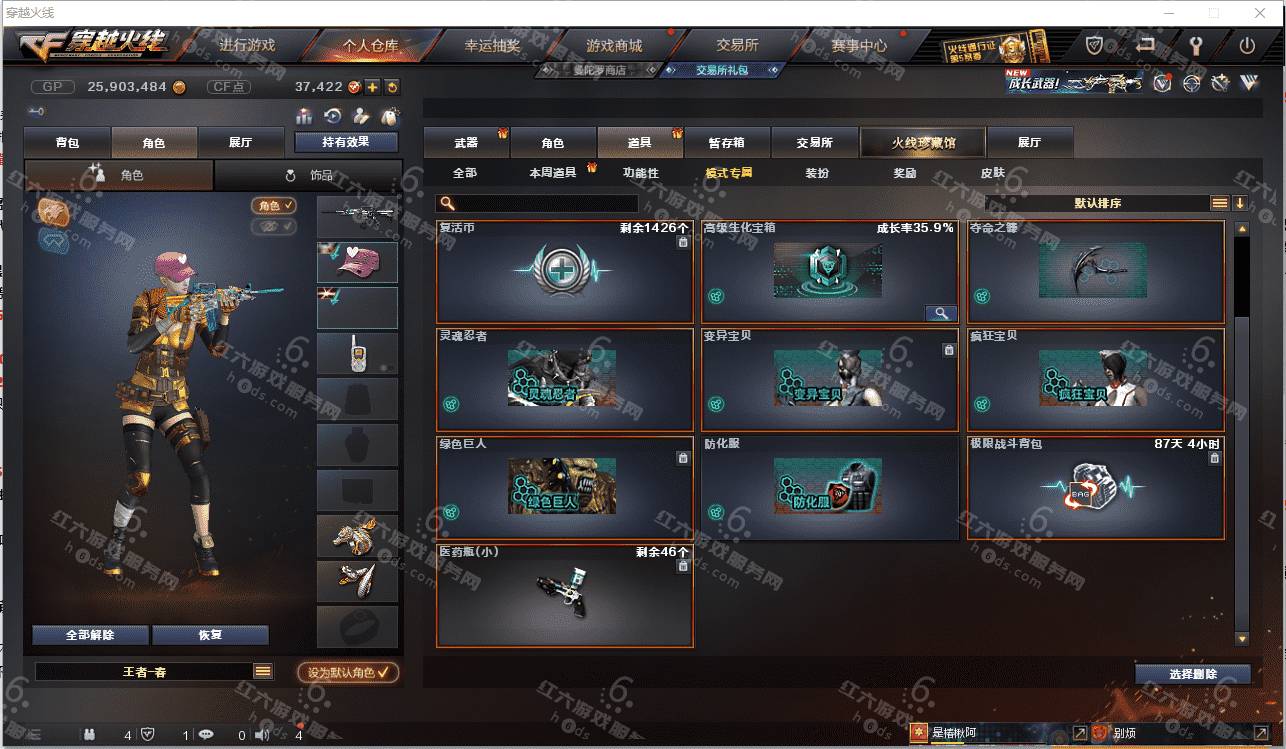Open settings via the wrench icon
This screenshot has width=1286, height=749.
pyautogui.click(x=1195, y=46)
